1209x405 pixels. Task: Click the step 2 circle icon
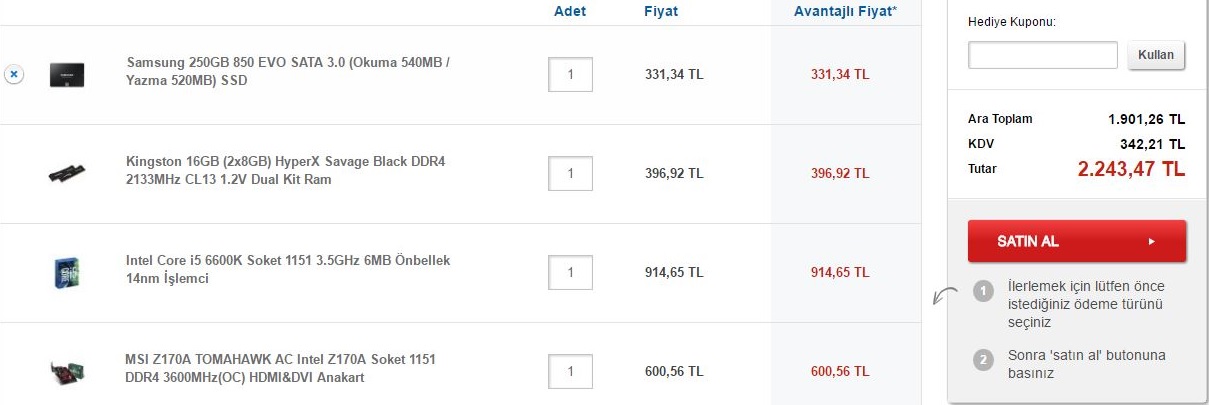point(983,360)
